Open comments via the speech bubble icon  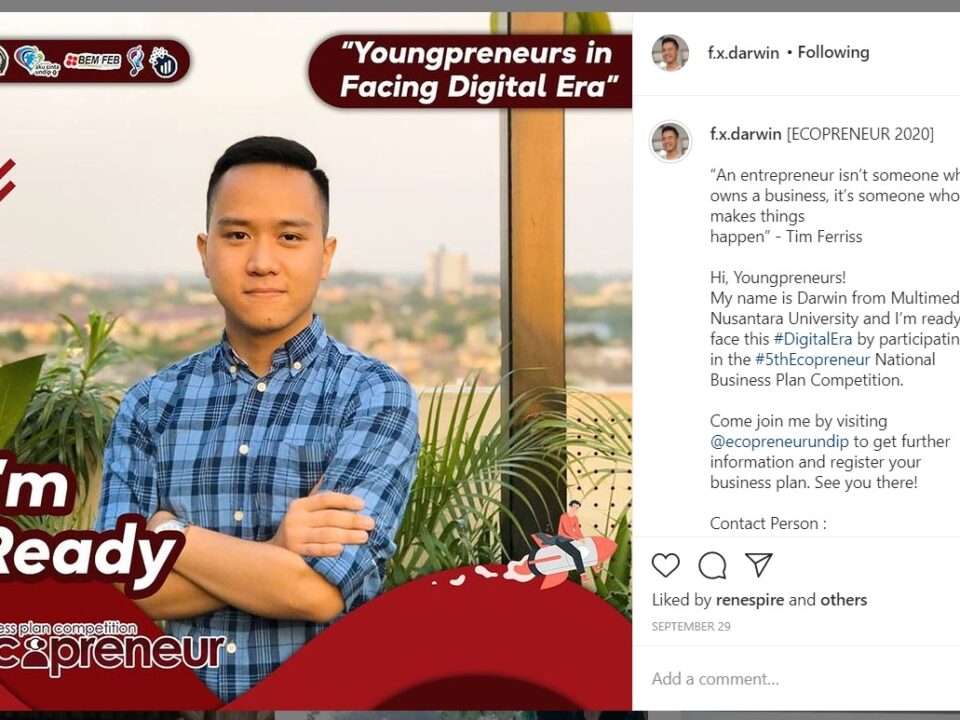pos(712,565)
